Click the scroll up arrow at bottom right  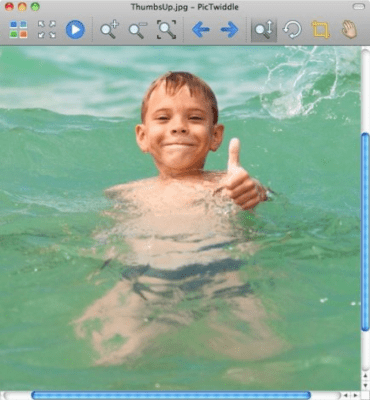click(x=365, y=376)
